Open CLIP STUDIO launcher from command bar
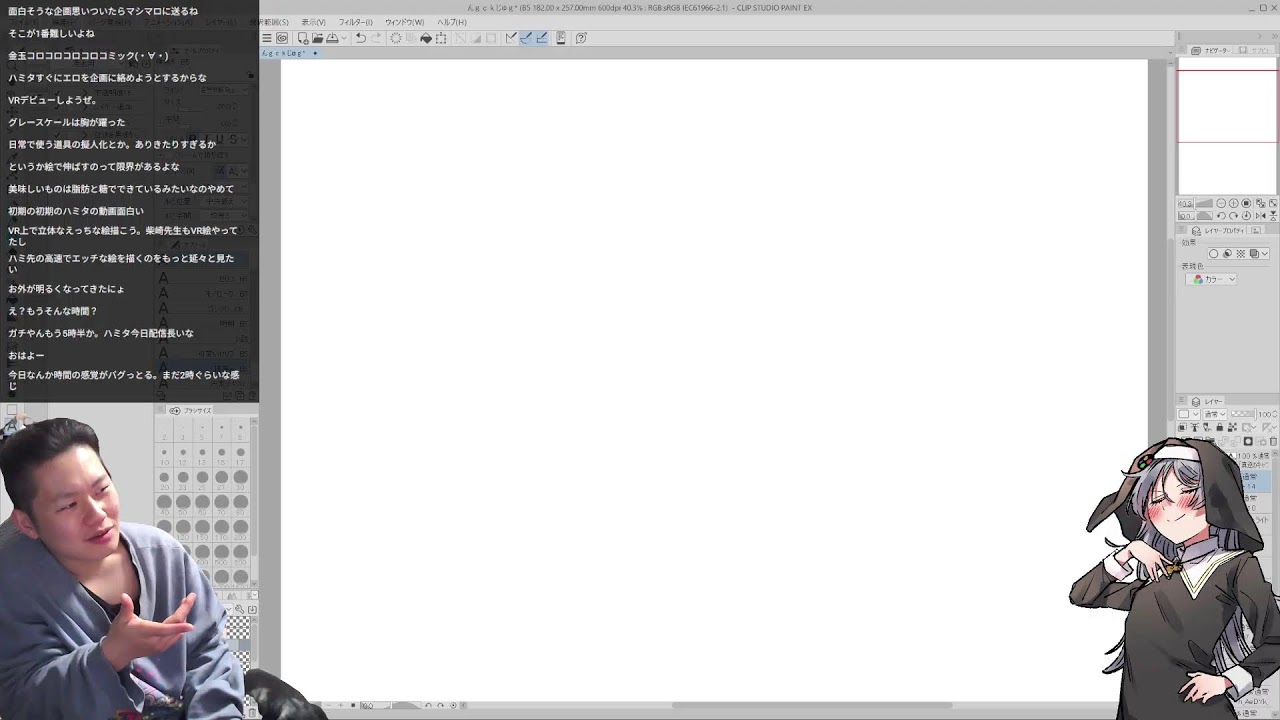This screenshot has width=1280, height=720. 282,38
